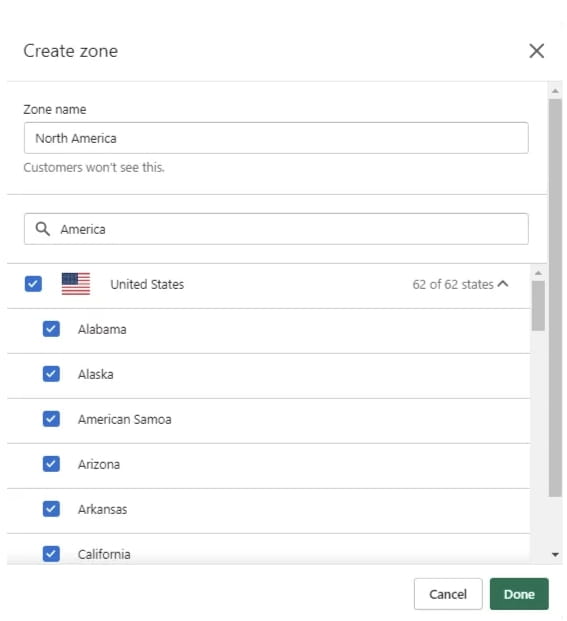The height and width of the screenshot is (621, 567).
Task: Click the United States flag icon
Action: click(76, 284)
